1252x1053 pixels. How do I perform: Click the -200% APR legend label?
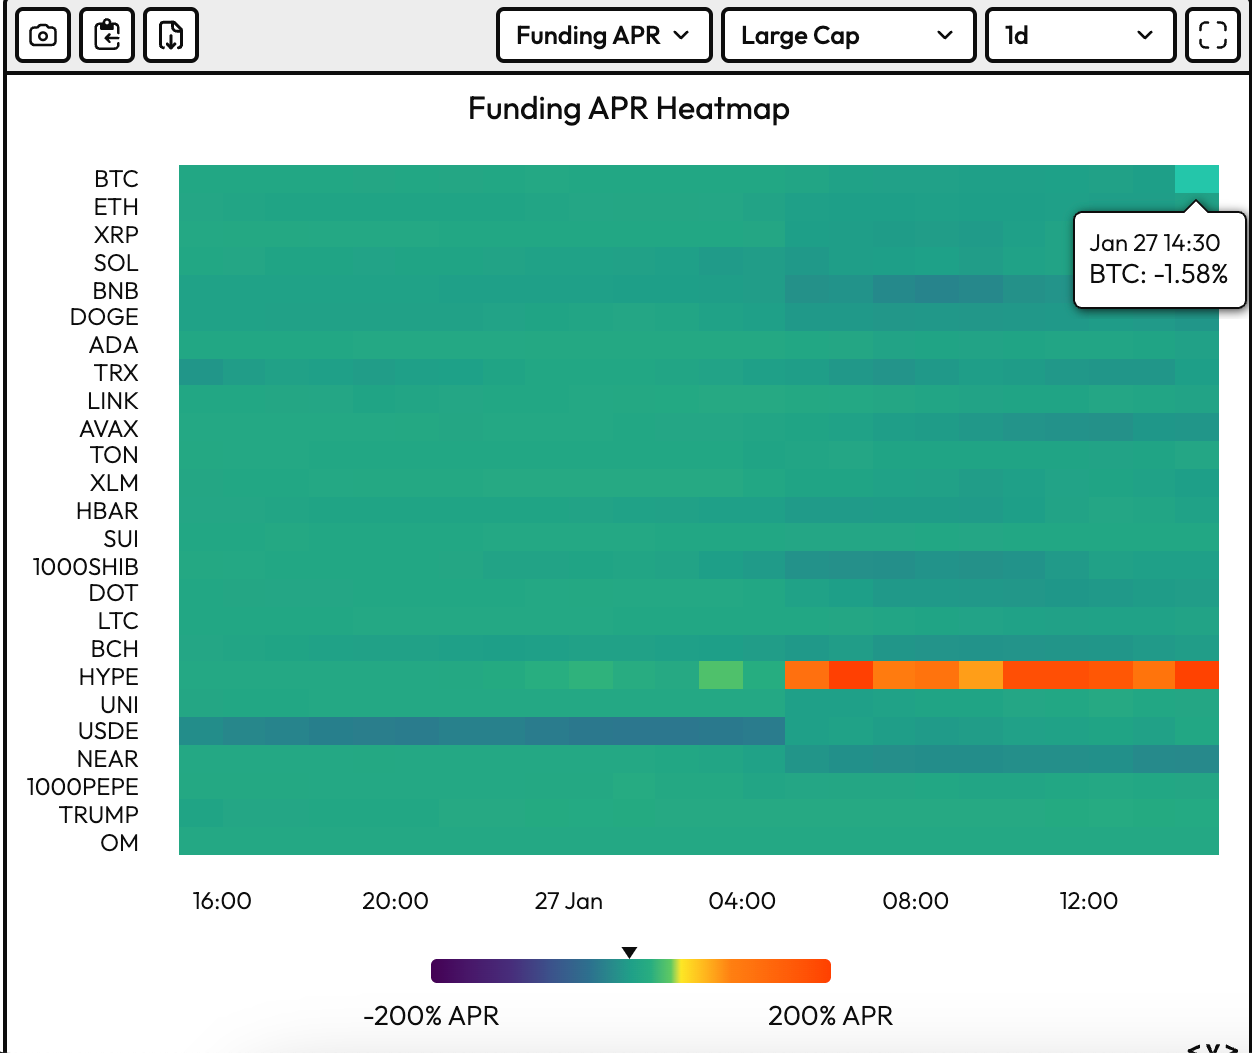point(431,1016)
